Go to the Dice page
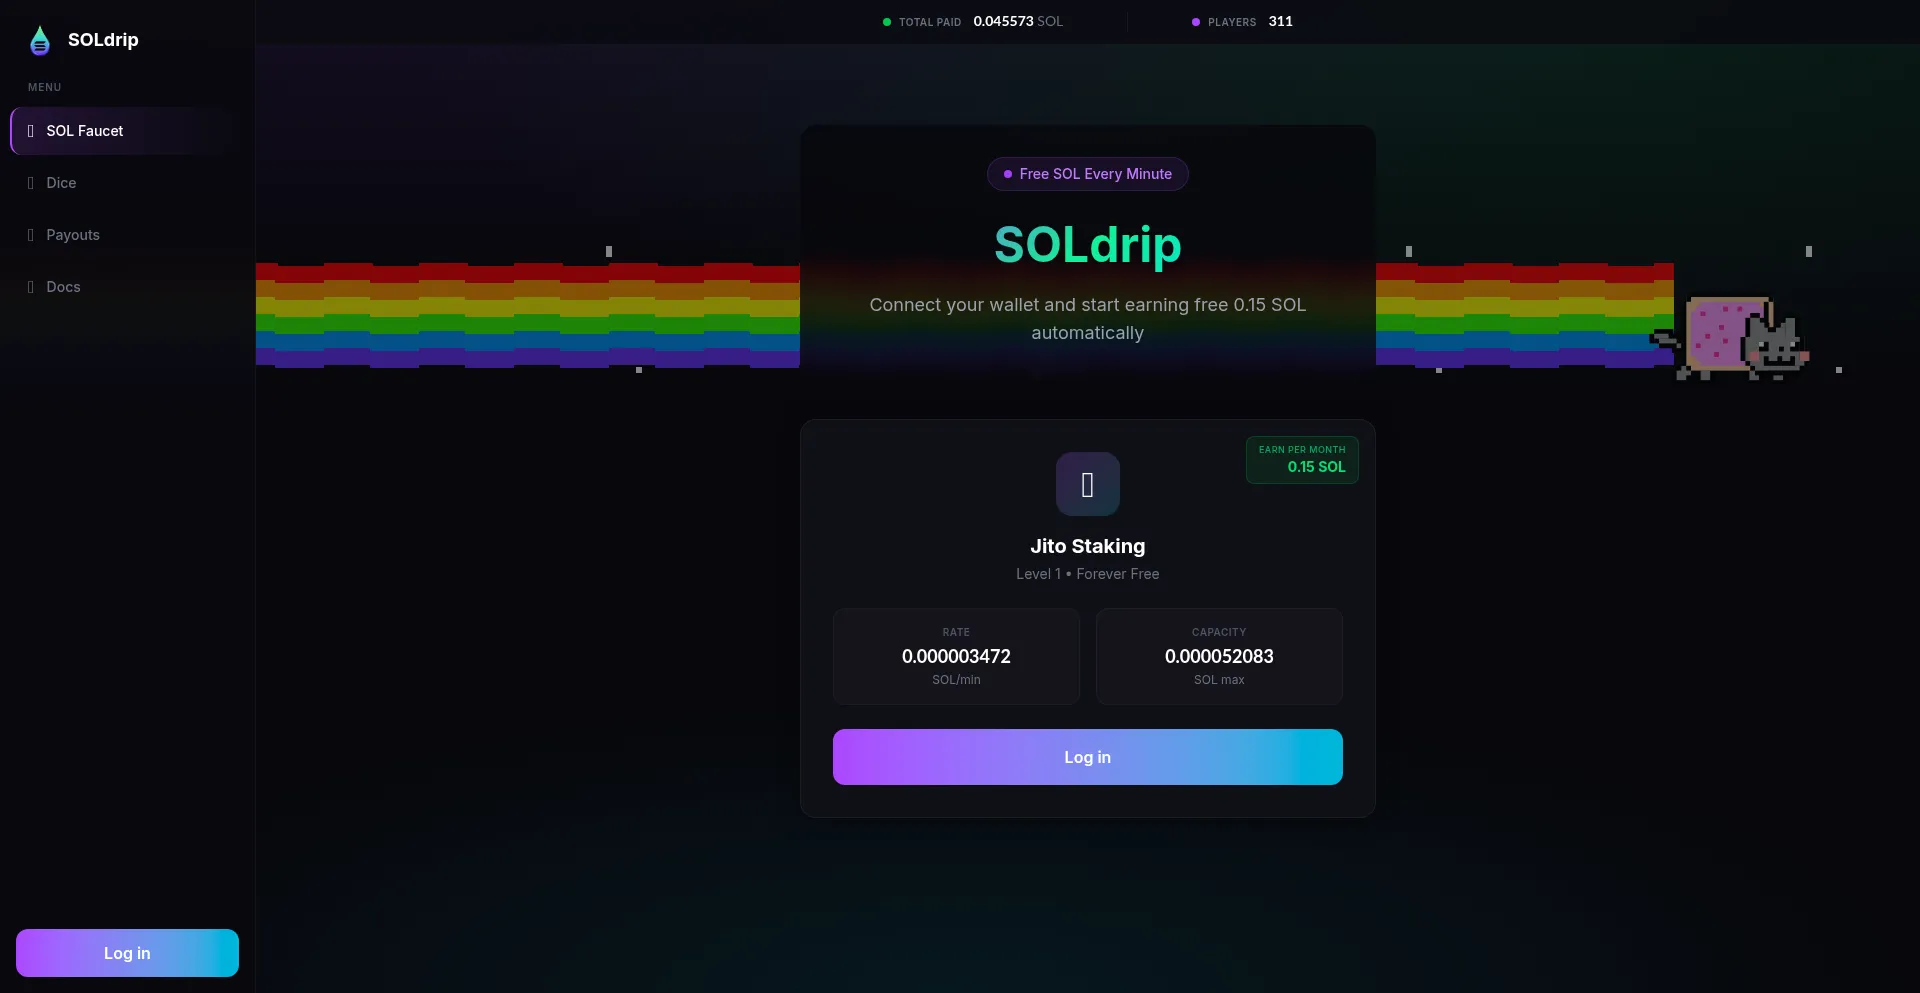1920x993 pixels. [x=127, y=183]
